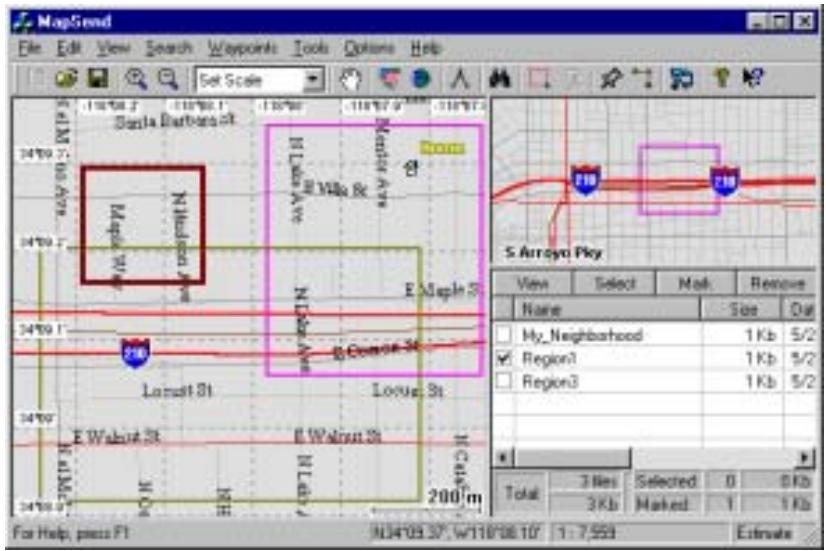Click the Save floppy disk icon
This screenshot has width=826, height=551.
point(98,79)
